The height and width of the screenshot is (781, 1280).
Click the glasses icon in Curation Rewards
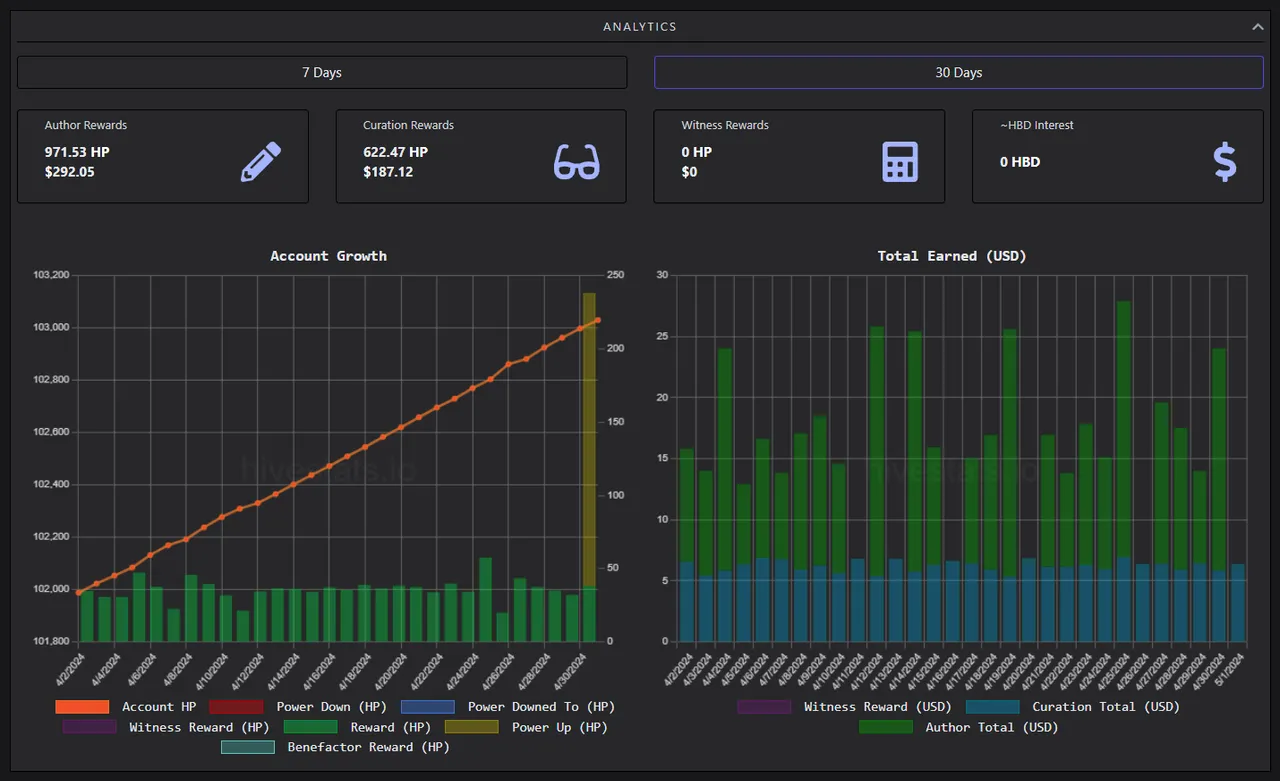pos(577,162)
